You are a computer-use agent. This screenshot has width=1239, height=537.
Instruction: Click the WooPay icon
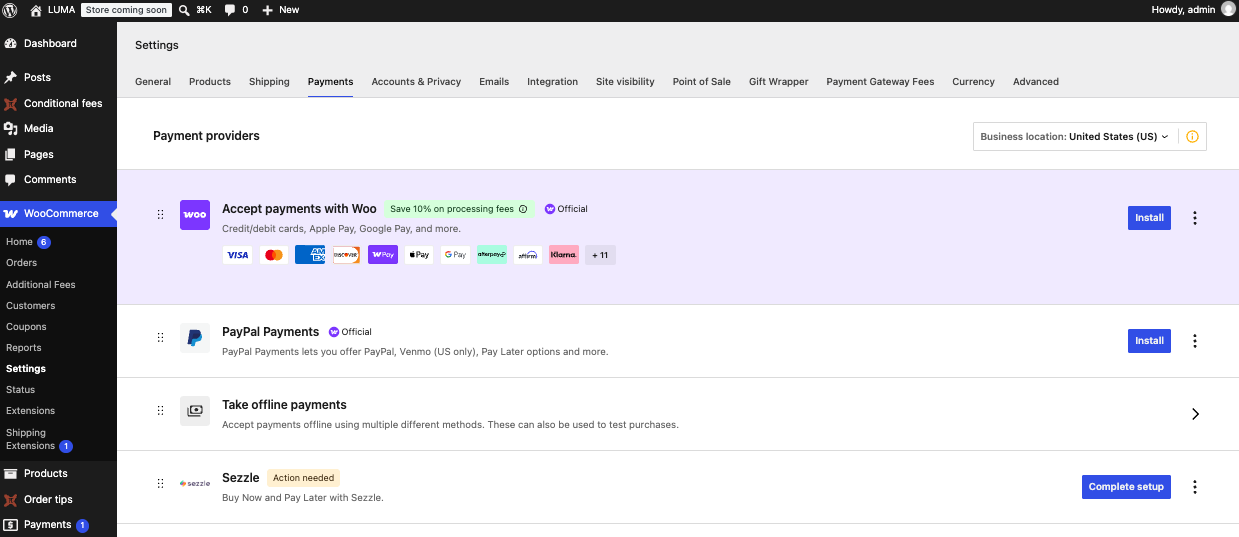383,255
